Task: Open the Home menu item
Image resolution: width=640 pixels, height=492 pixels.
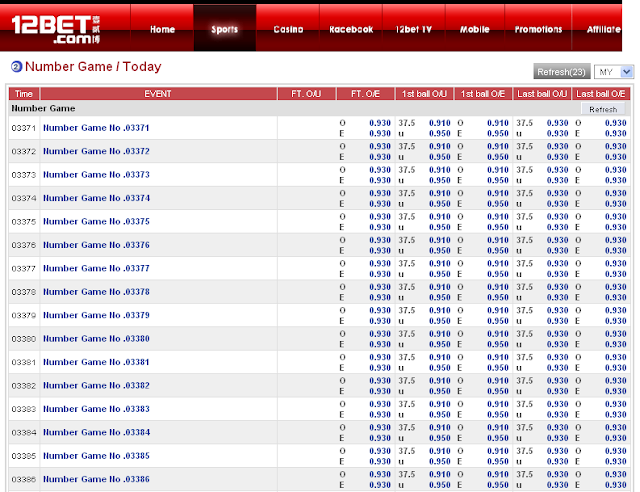Action: click(x=162, y=29)
